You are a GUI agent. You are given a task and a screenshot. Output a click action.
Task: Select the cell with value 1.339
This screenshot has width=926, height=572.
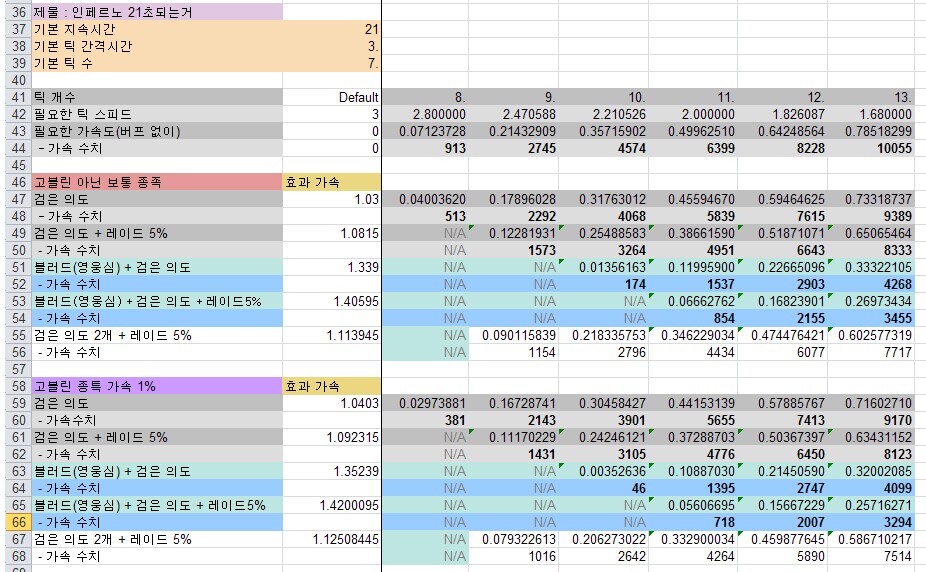coord(332,267)
